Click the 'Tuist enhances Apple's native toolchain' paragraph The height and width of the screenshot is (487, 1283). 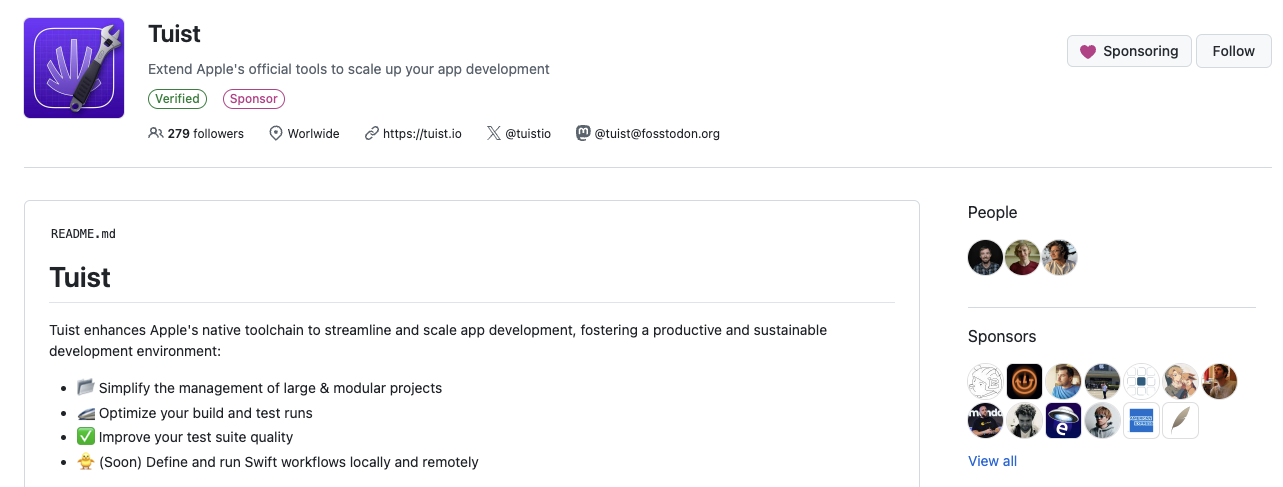(x=438, y=341)
